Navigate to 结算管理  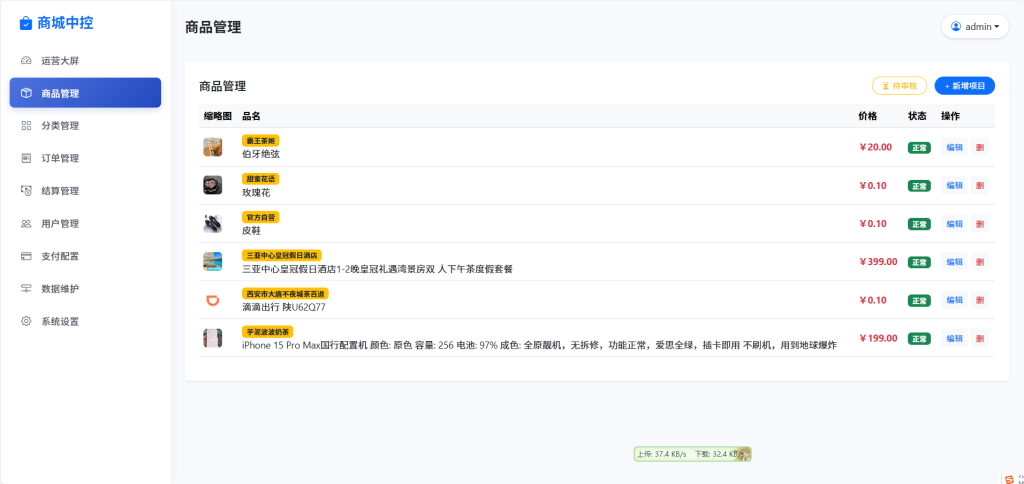coord(85,191)
